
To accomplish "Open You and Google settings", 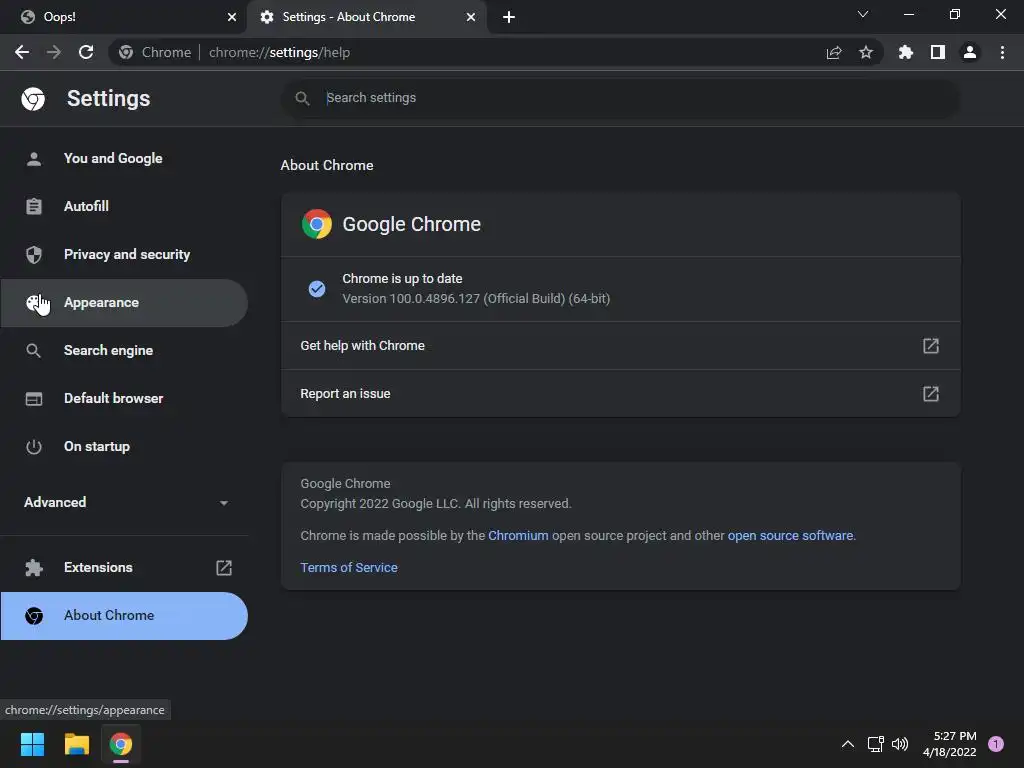I will click(x=124, y=159).
